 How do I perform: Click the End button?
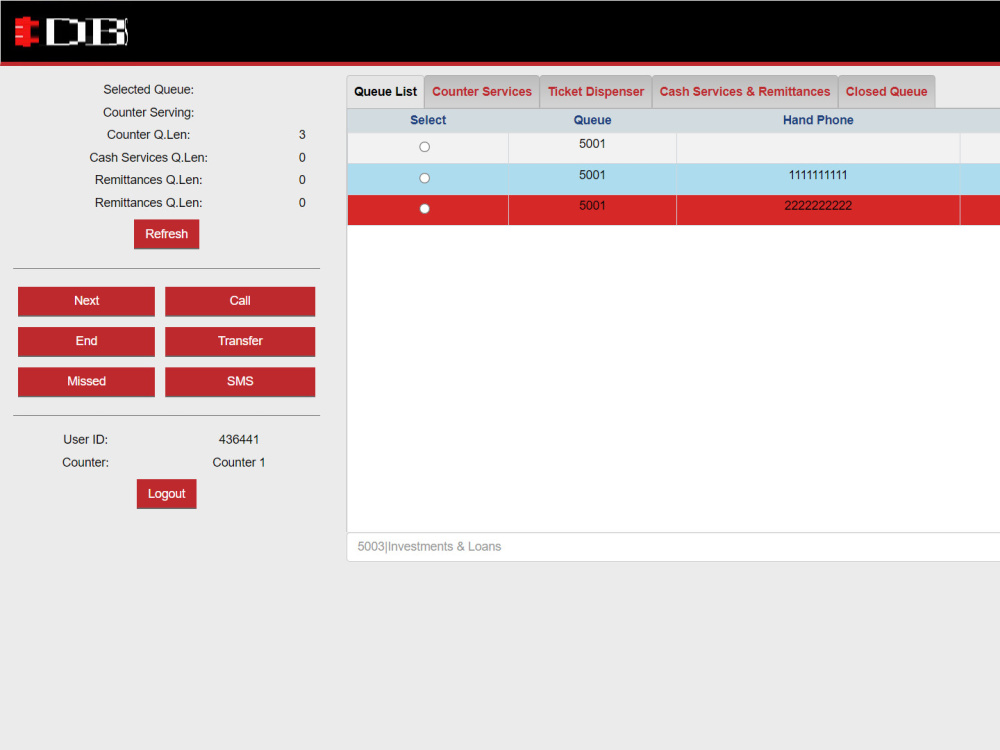[86, 341]
